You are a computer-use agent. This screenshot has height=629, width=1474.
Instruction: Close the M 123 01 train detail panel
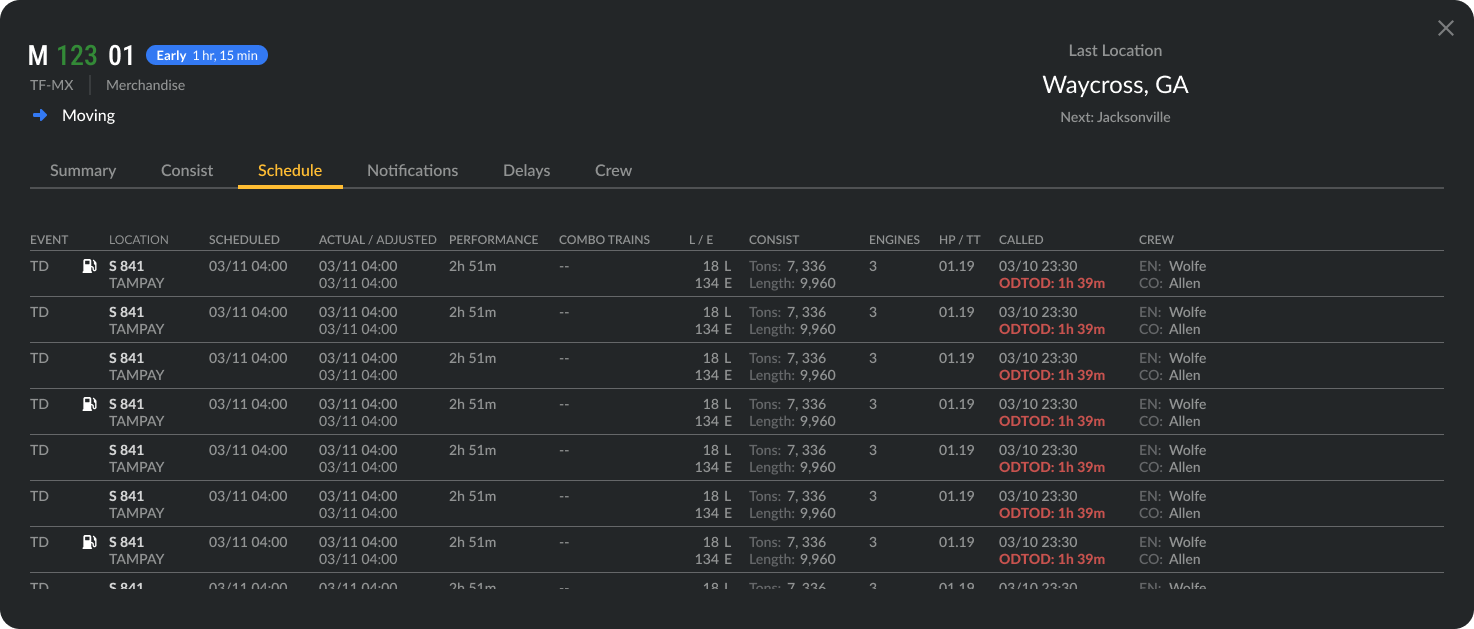click(x=1445, y=28)
